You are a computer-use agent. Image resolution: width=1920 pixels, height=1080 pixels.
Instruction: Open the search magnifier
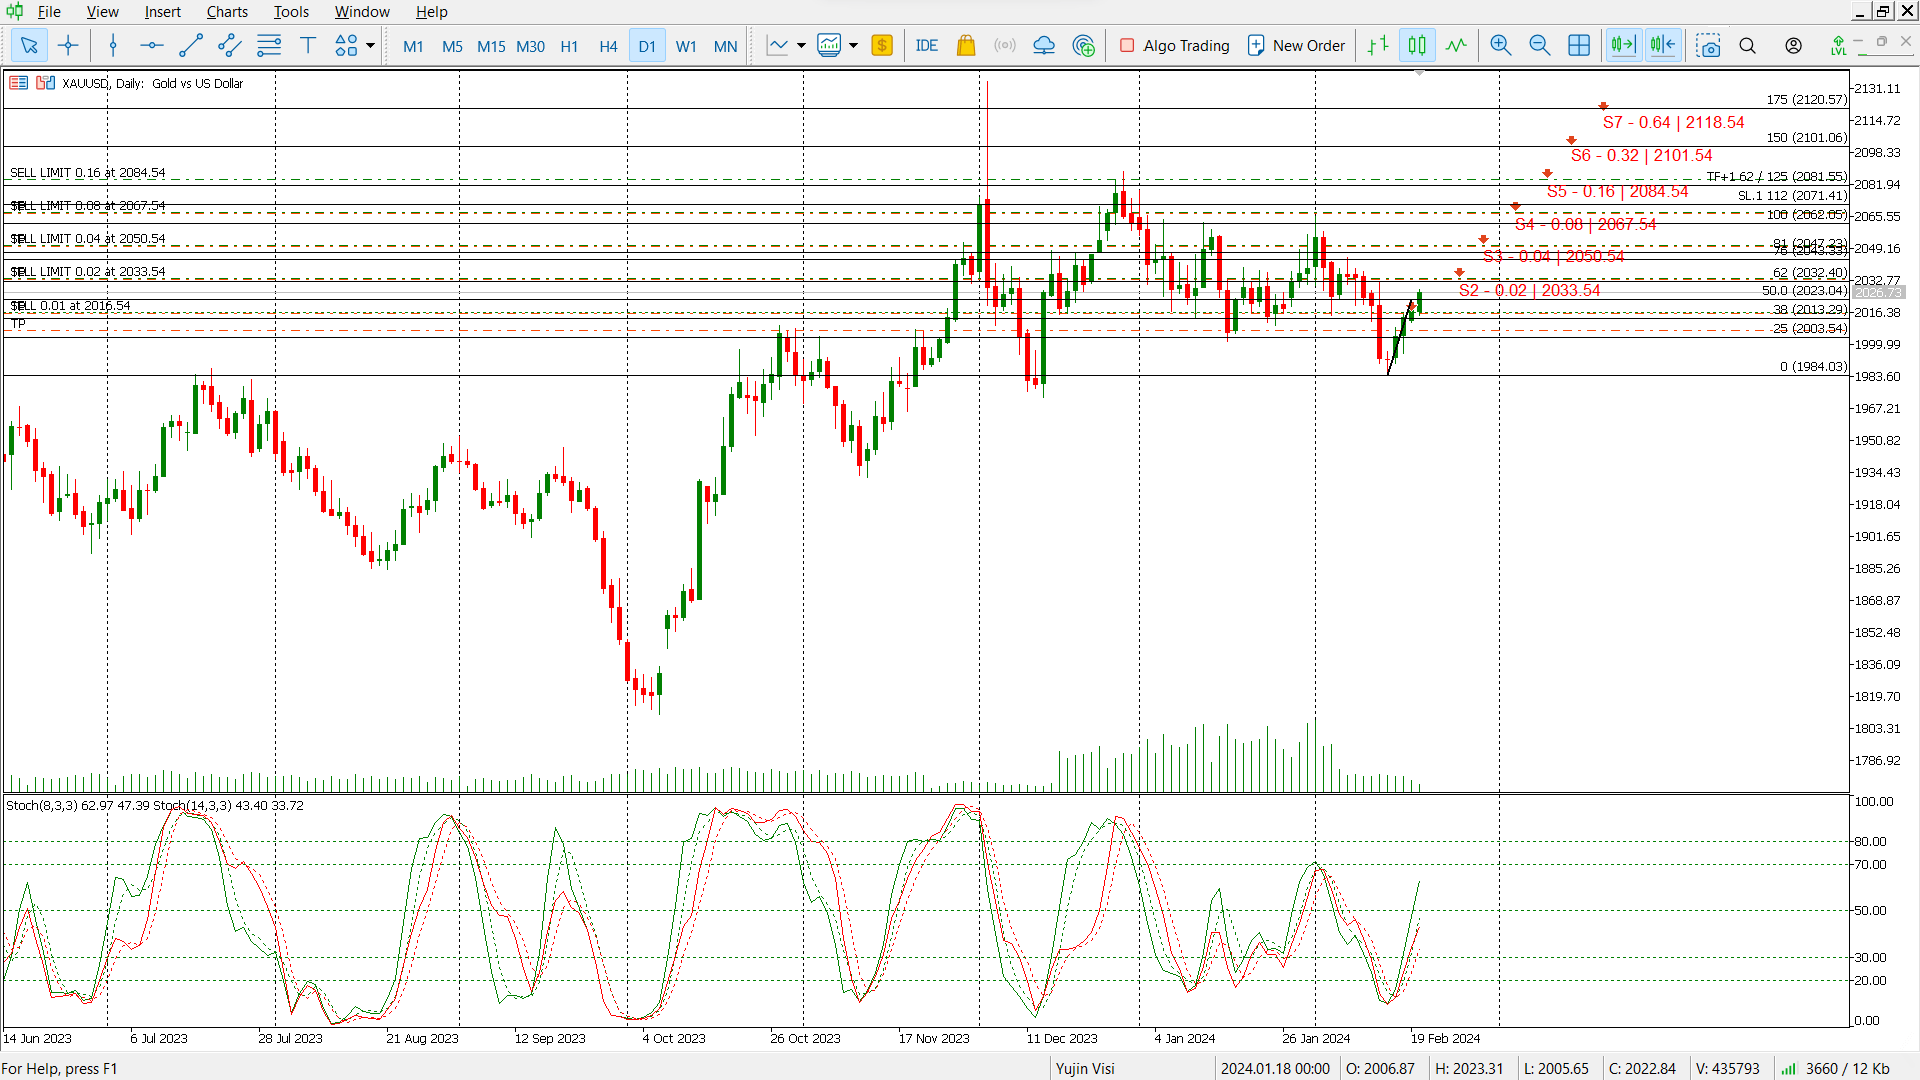1747,46
